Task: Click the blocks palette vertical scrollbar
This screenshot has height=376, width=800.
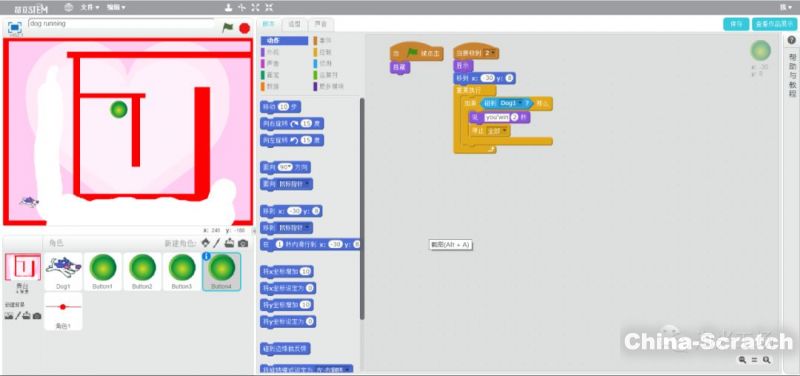Action: 362,209
